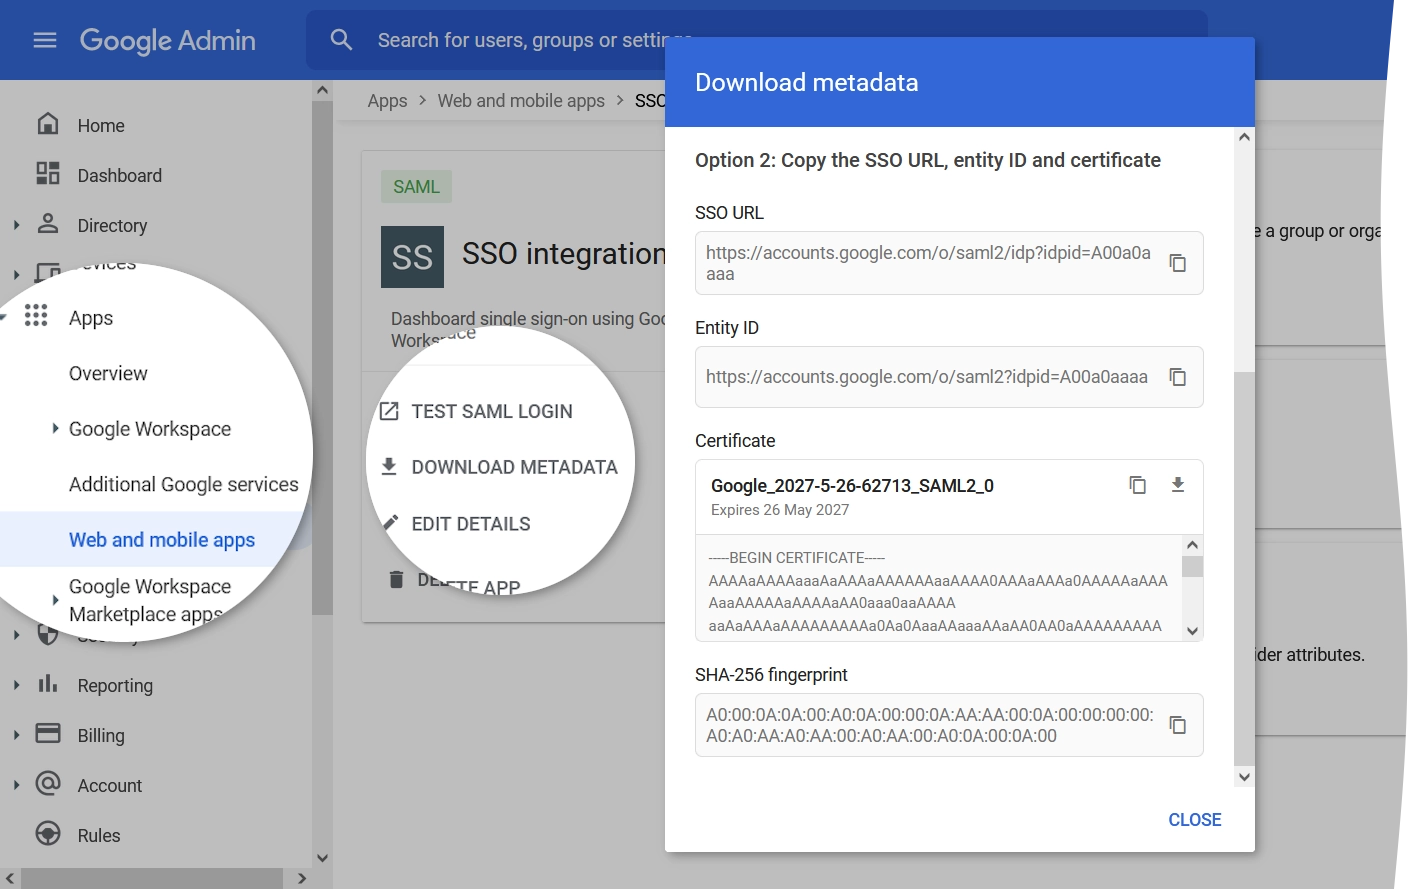Viewport: 1408px width, 889px height.
Task: Click TEST SAML LOGIN
Action: [x=492, y=411]
